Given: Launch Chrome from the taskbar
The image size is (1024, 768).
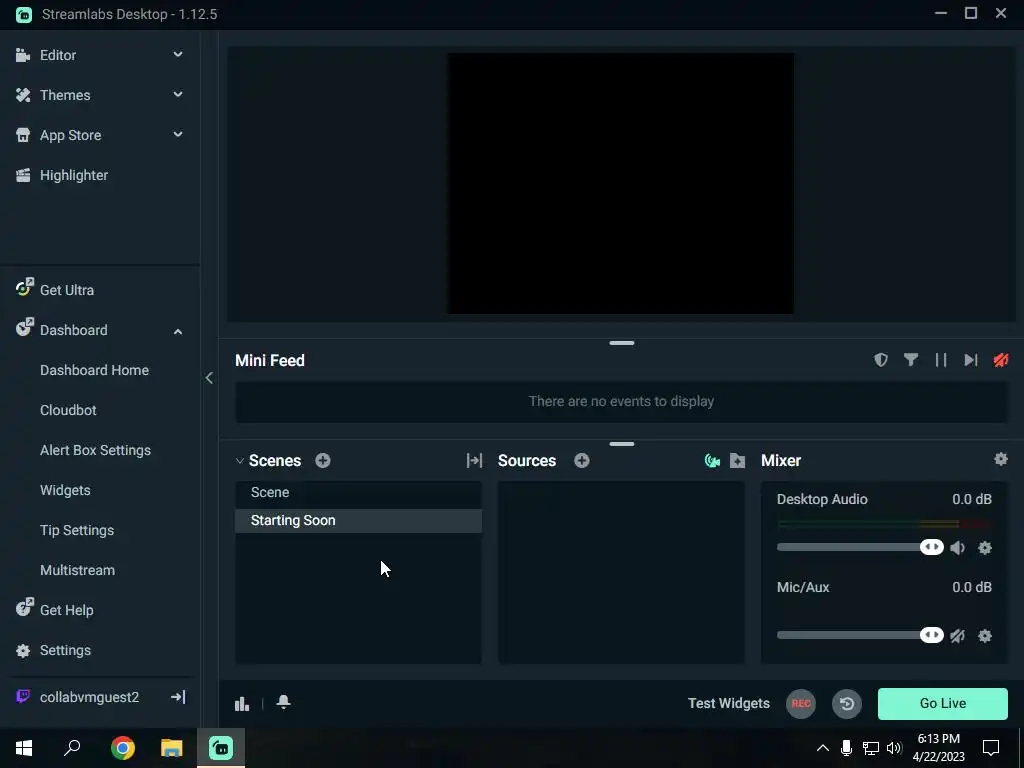Looking at the screenshot, I should [x=123, y=748].
